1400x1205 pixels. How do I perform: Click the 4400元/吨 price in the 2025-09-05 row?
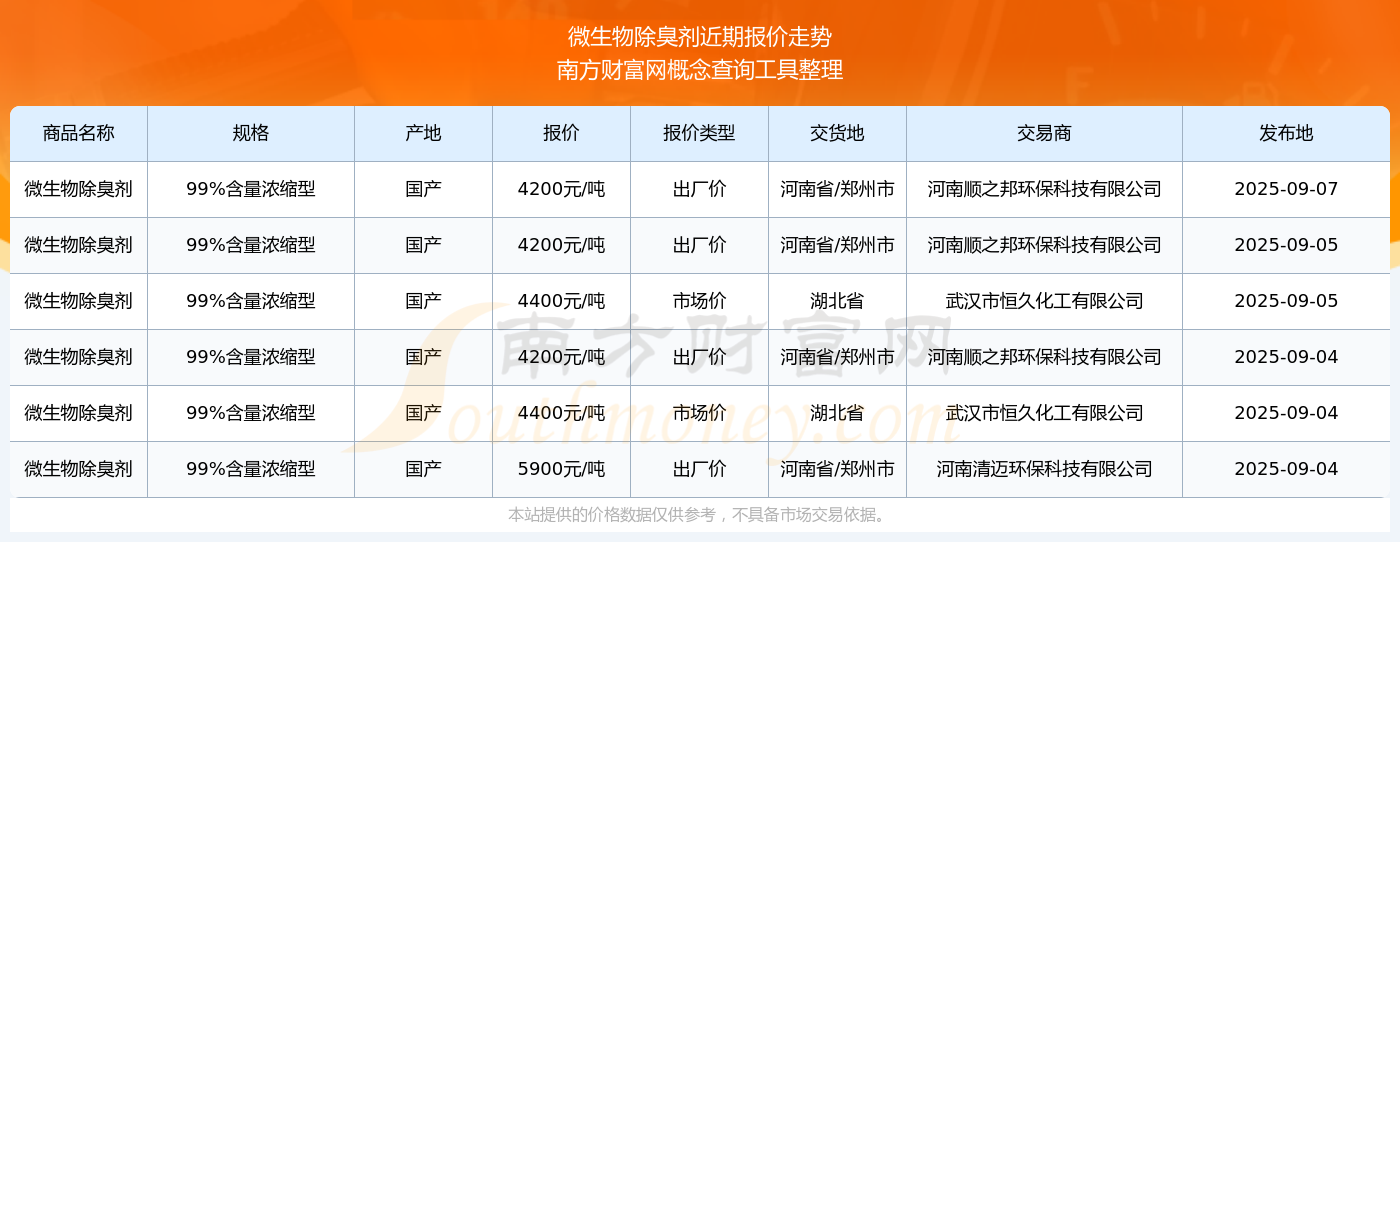[x=561, y=301]
